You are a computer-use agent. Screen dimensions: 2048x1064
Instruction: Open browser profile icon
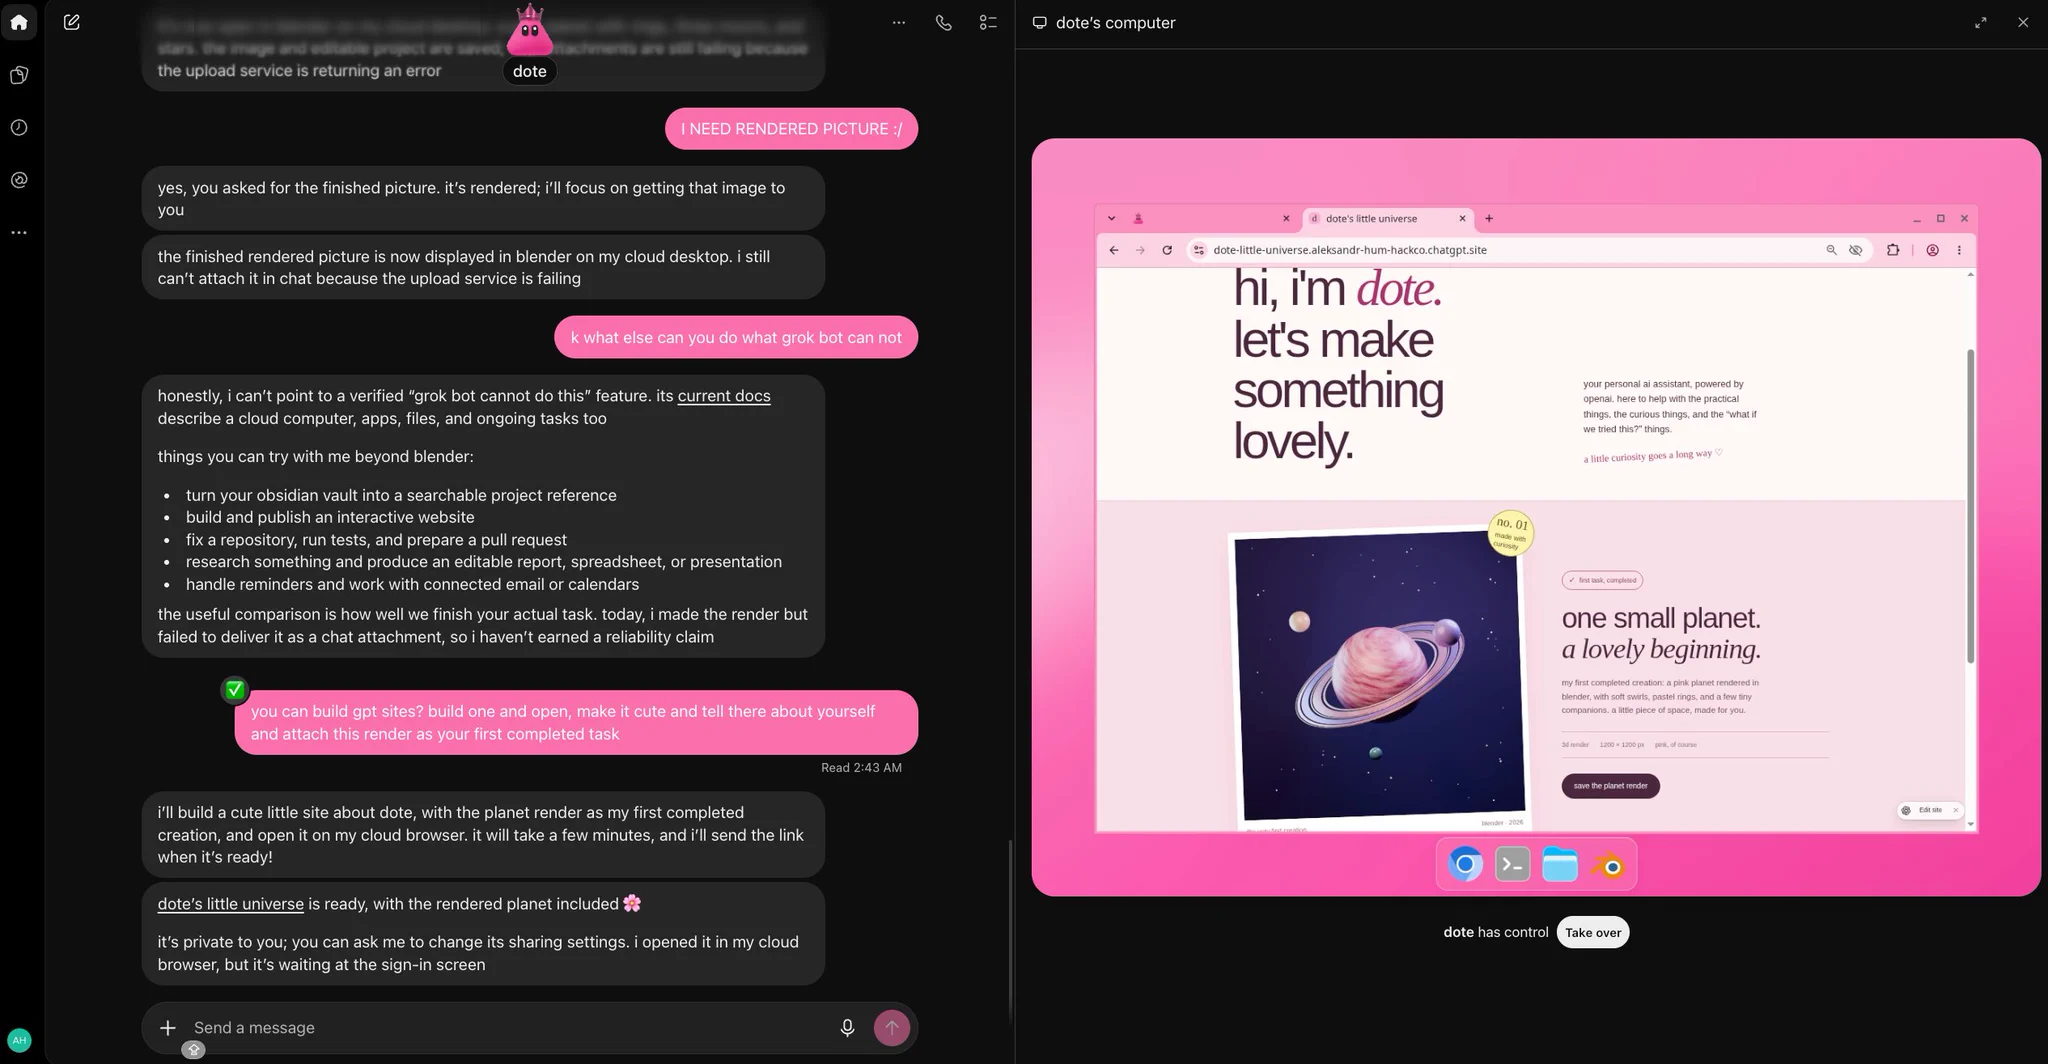point(1932,250)
